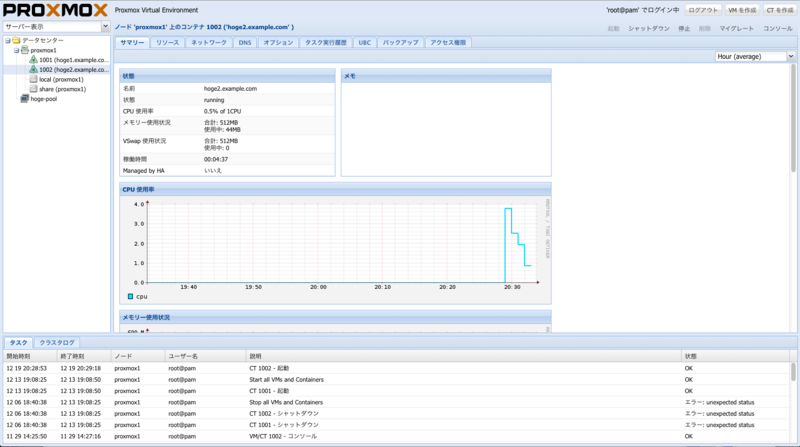Sort tasks by 開始時刻 column header

tap(30, 356)
